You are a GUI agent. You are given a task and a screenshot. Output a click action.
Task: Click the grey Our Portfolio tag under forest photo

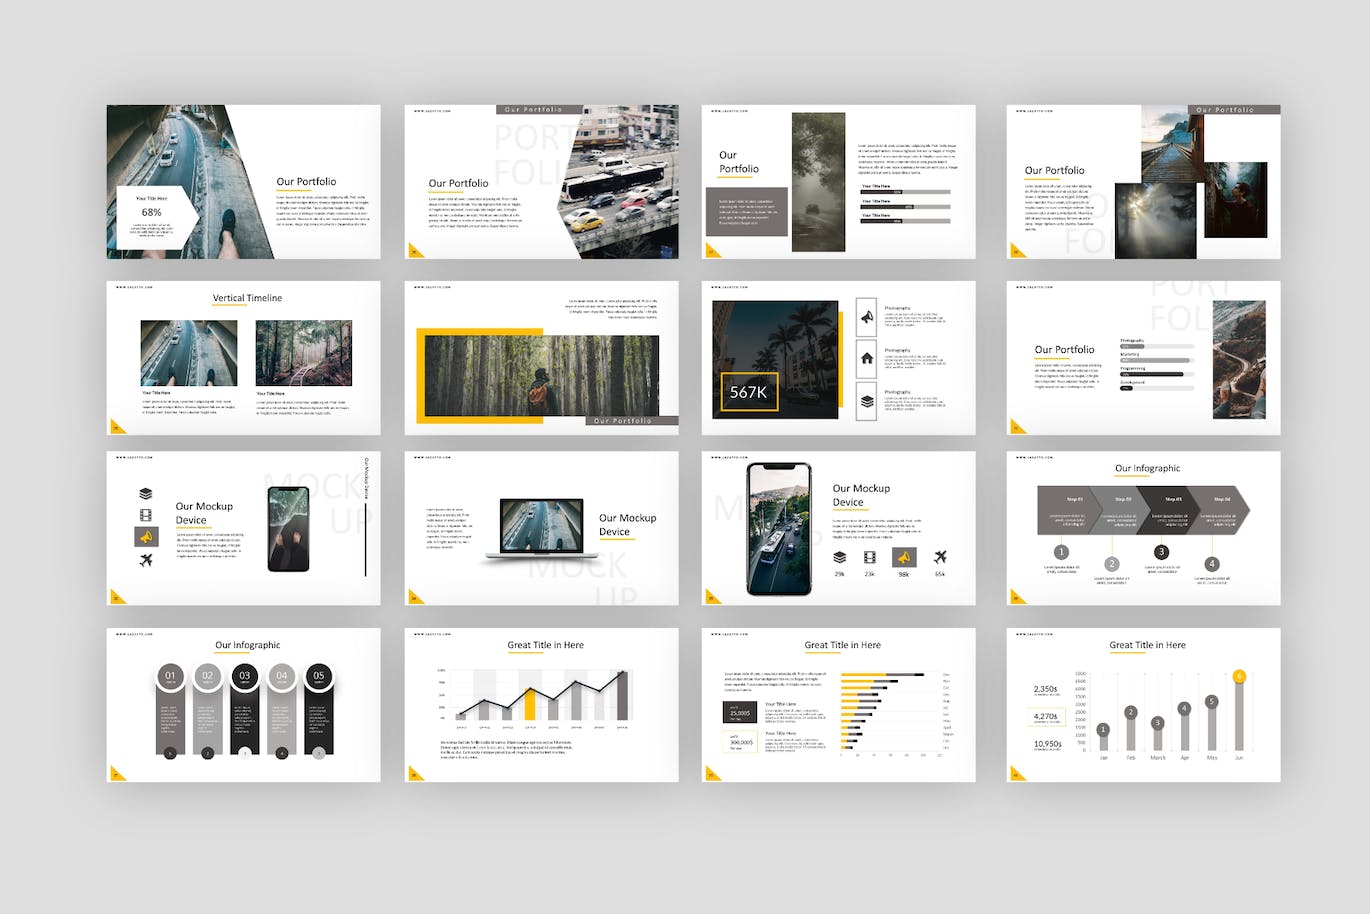point(631,421)
